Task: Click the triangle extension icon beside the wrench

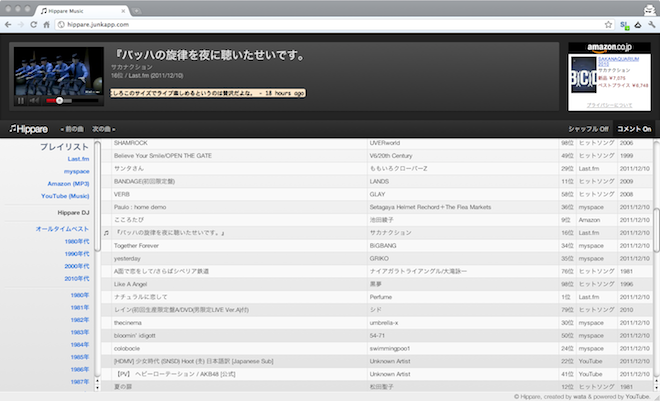Action: [638, 25]
